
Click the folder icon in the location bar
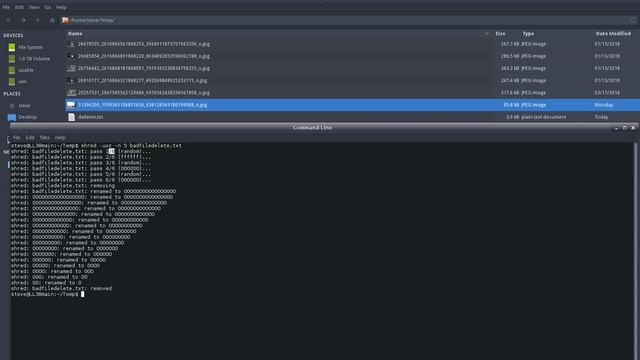65,20
